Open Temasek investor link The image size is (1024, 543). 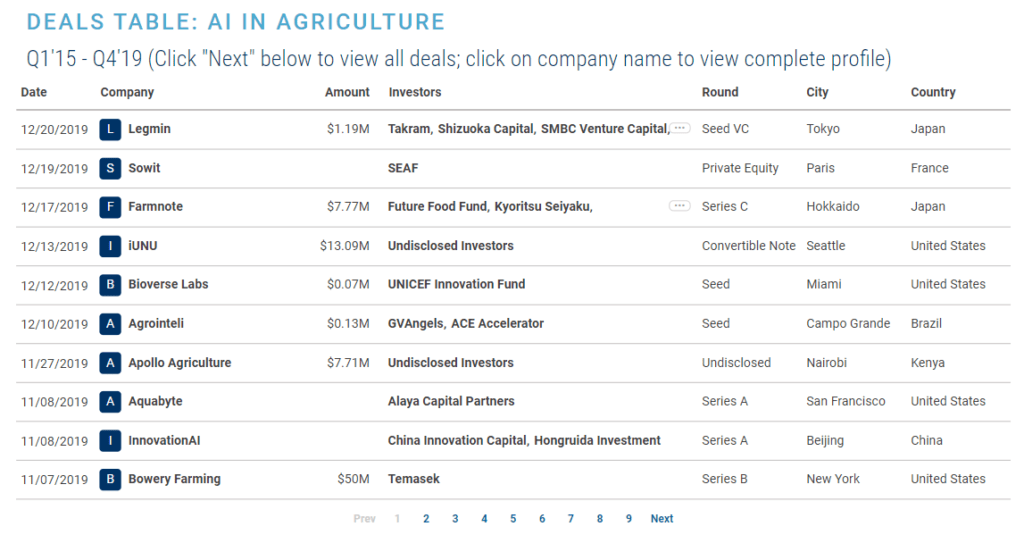(414, 479)
